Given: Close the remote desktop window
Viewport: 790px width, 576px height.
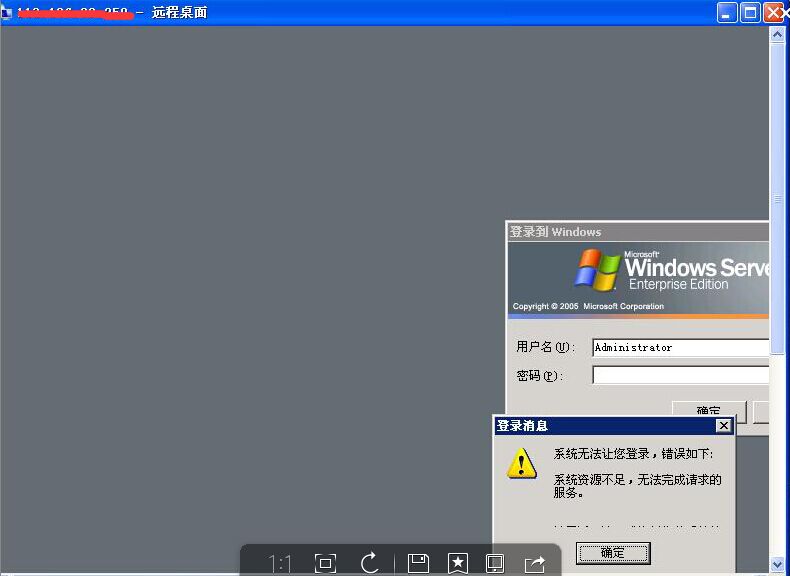Looking at the screenshot, I should tap(773, 13).
